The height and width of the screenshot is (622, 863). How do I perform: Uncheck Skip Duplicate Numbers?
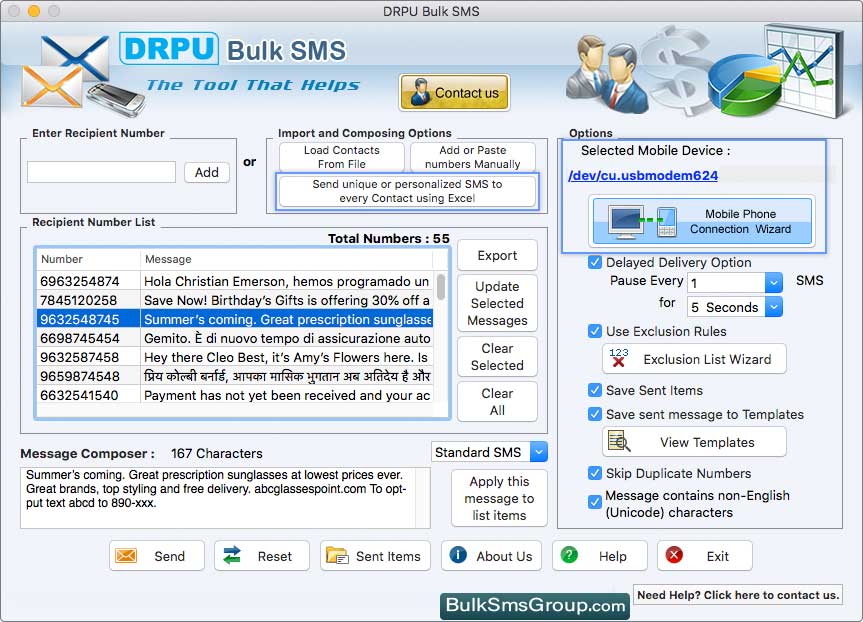pyautogui.click(x=594, y=473)
